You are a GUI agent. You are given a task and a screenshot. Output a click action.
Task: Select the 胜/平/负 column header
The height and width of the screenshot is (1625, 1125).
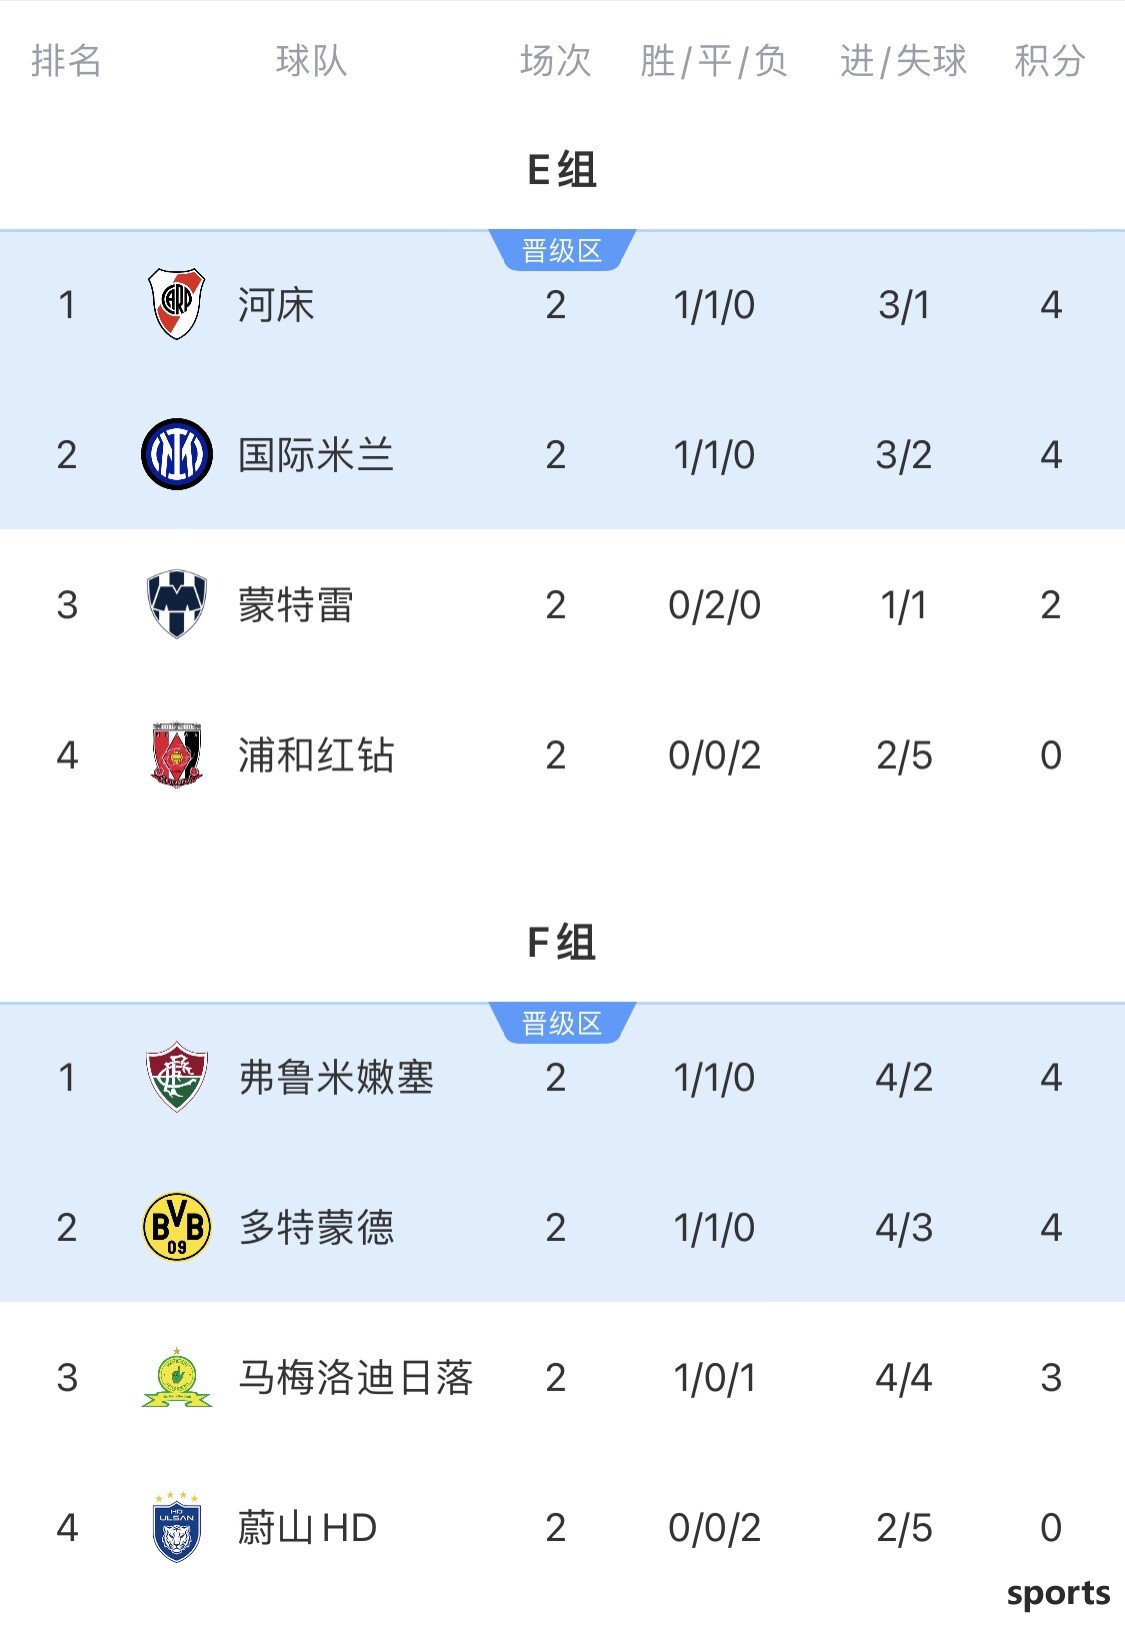(714, 61)
